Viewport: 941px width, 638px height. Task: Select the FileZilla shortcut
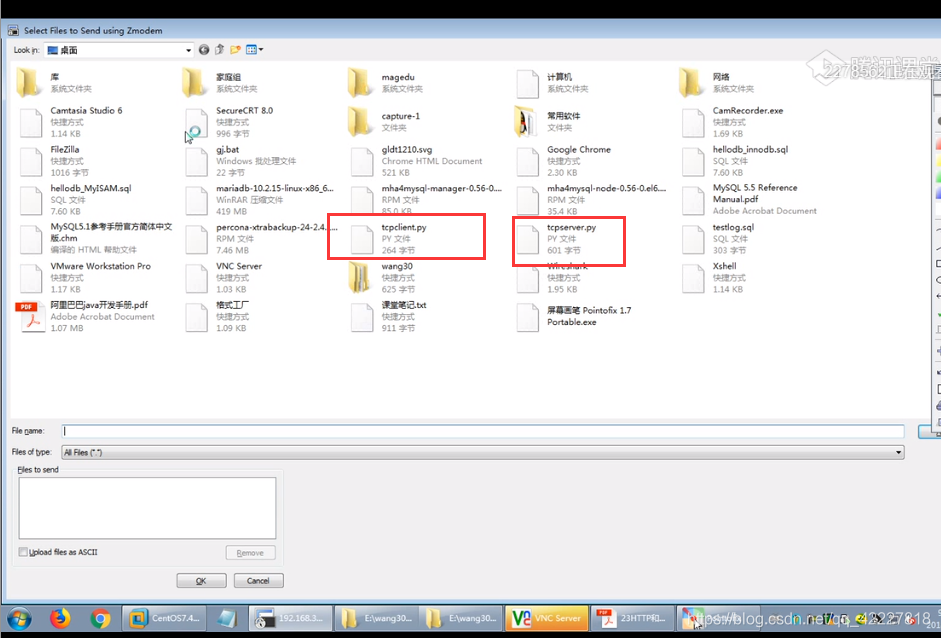click(54, 161)
